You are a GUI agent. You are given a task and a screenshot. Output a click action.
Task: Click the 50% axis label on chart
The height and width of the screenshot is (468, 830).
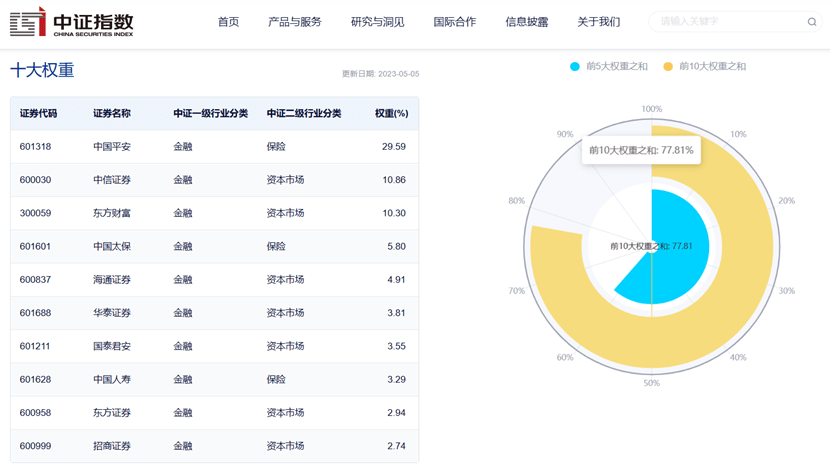(652, 383)
